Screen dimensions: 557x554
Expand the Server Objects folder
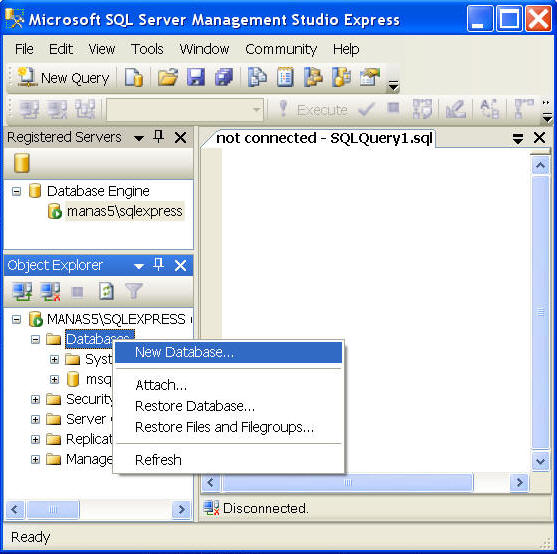click(x=35, y=419)
